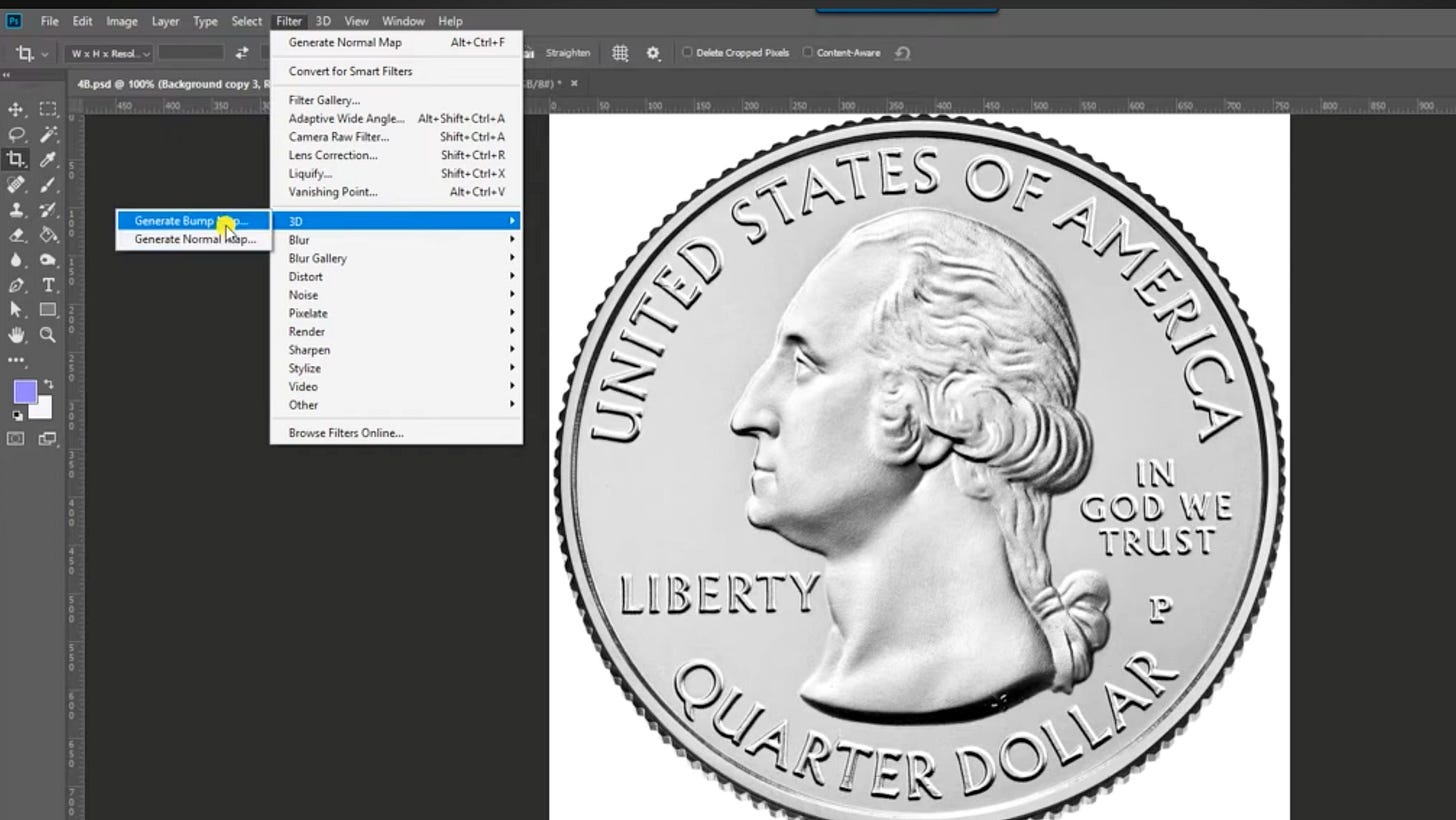Select Liquify from the Filter menu

(x=311, y=173)
